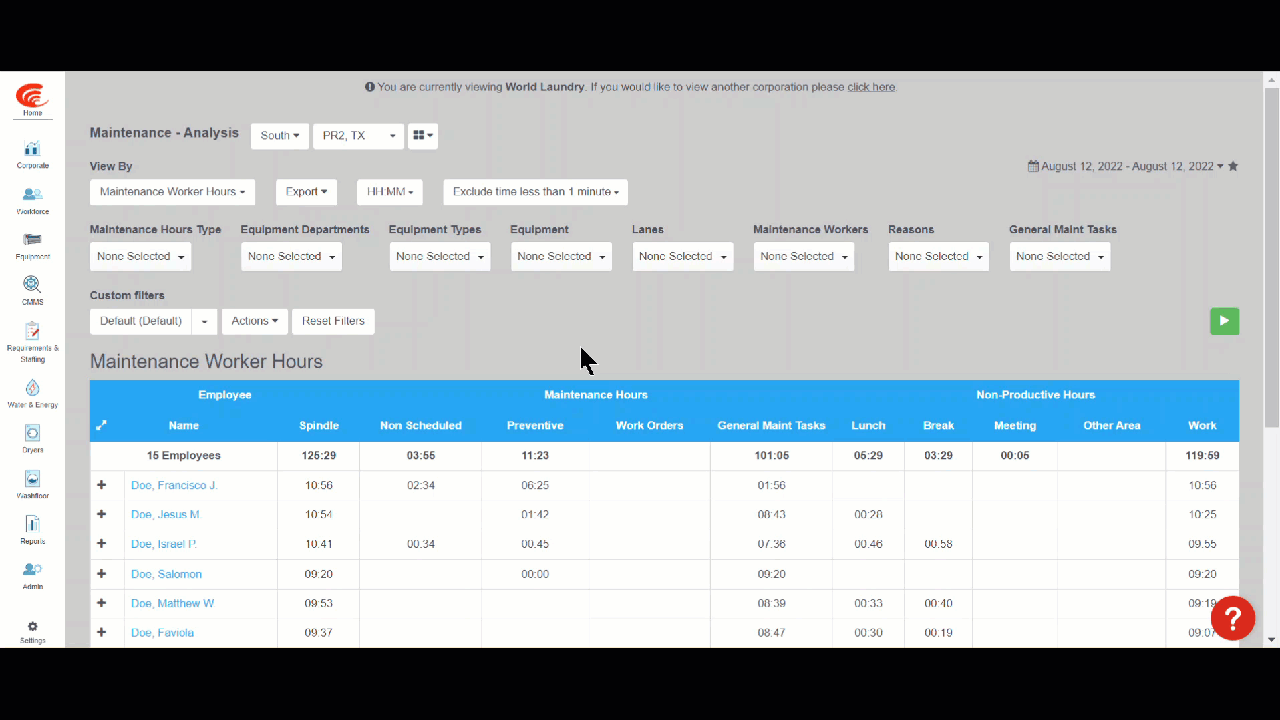Open employee link Doe, Francisco J.
The width and height of the screenshot is (1280, 720).
174,485
